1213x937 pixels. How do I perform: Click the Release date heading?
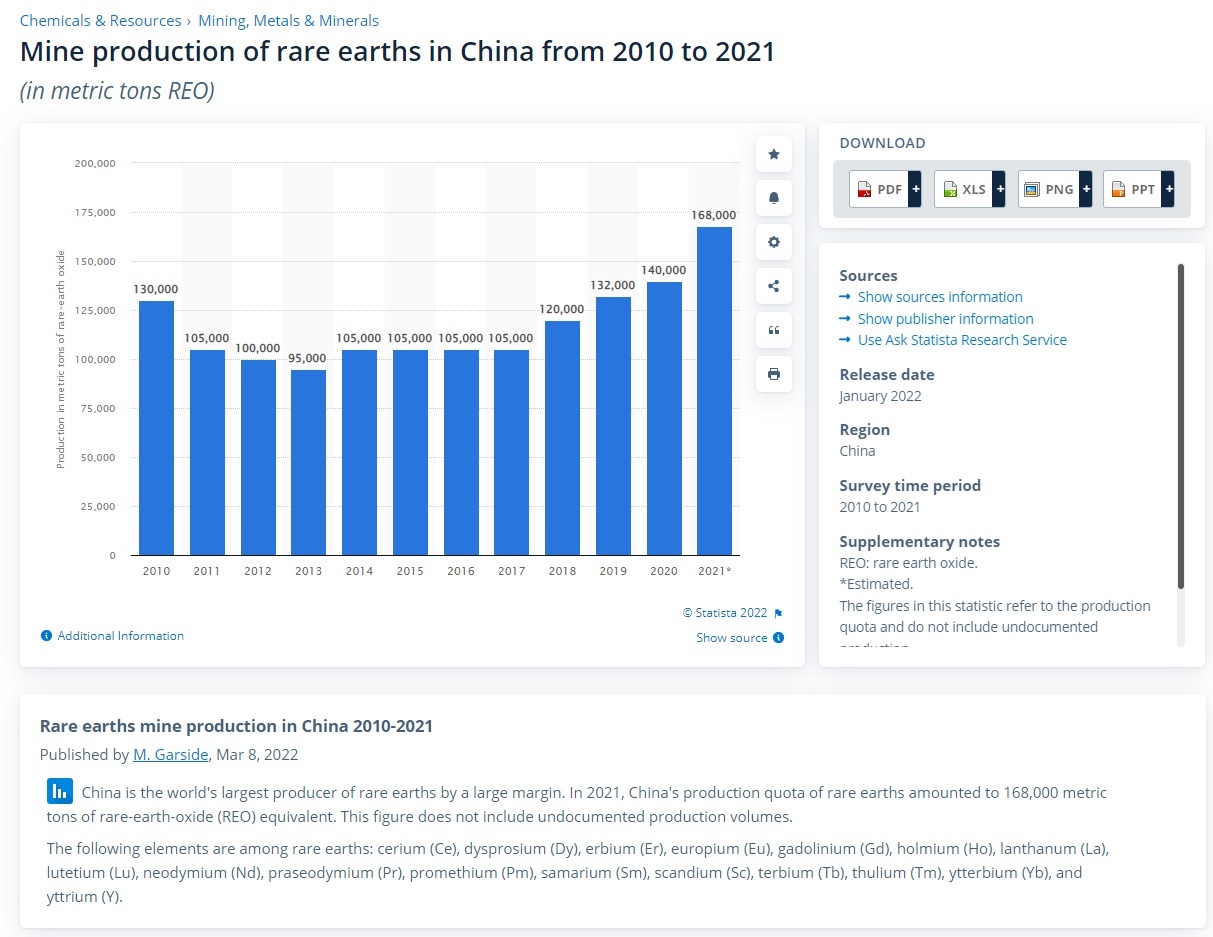[887, 375]
